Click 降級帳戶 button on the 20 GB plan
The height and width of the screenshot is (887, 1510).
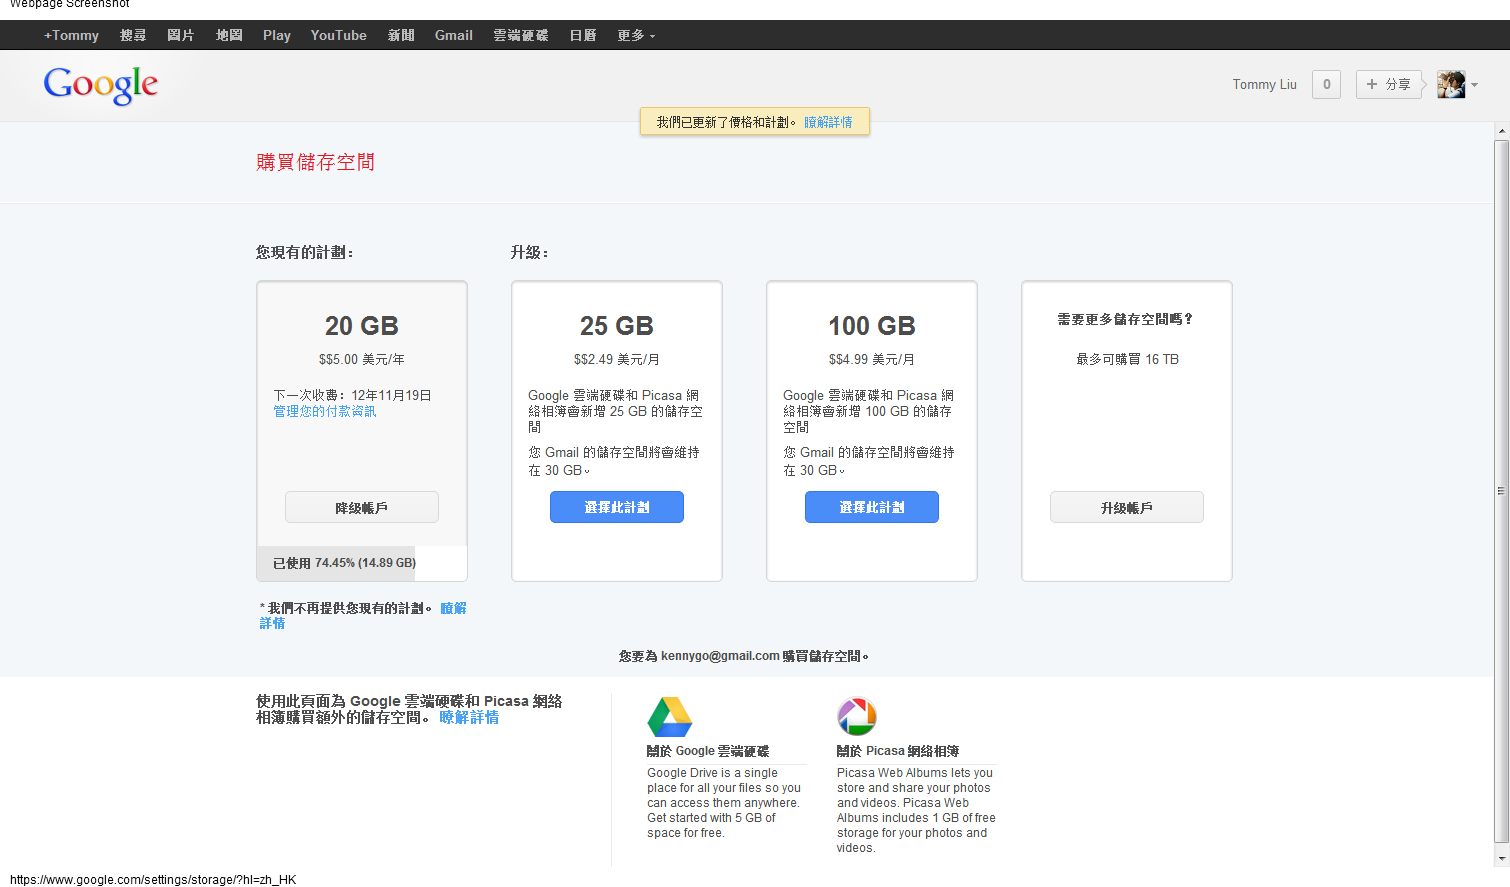pyautogui.click(x=362, y=507)
